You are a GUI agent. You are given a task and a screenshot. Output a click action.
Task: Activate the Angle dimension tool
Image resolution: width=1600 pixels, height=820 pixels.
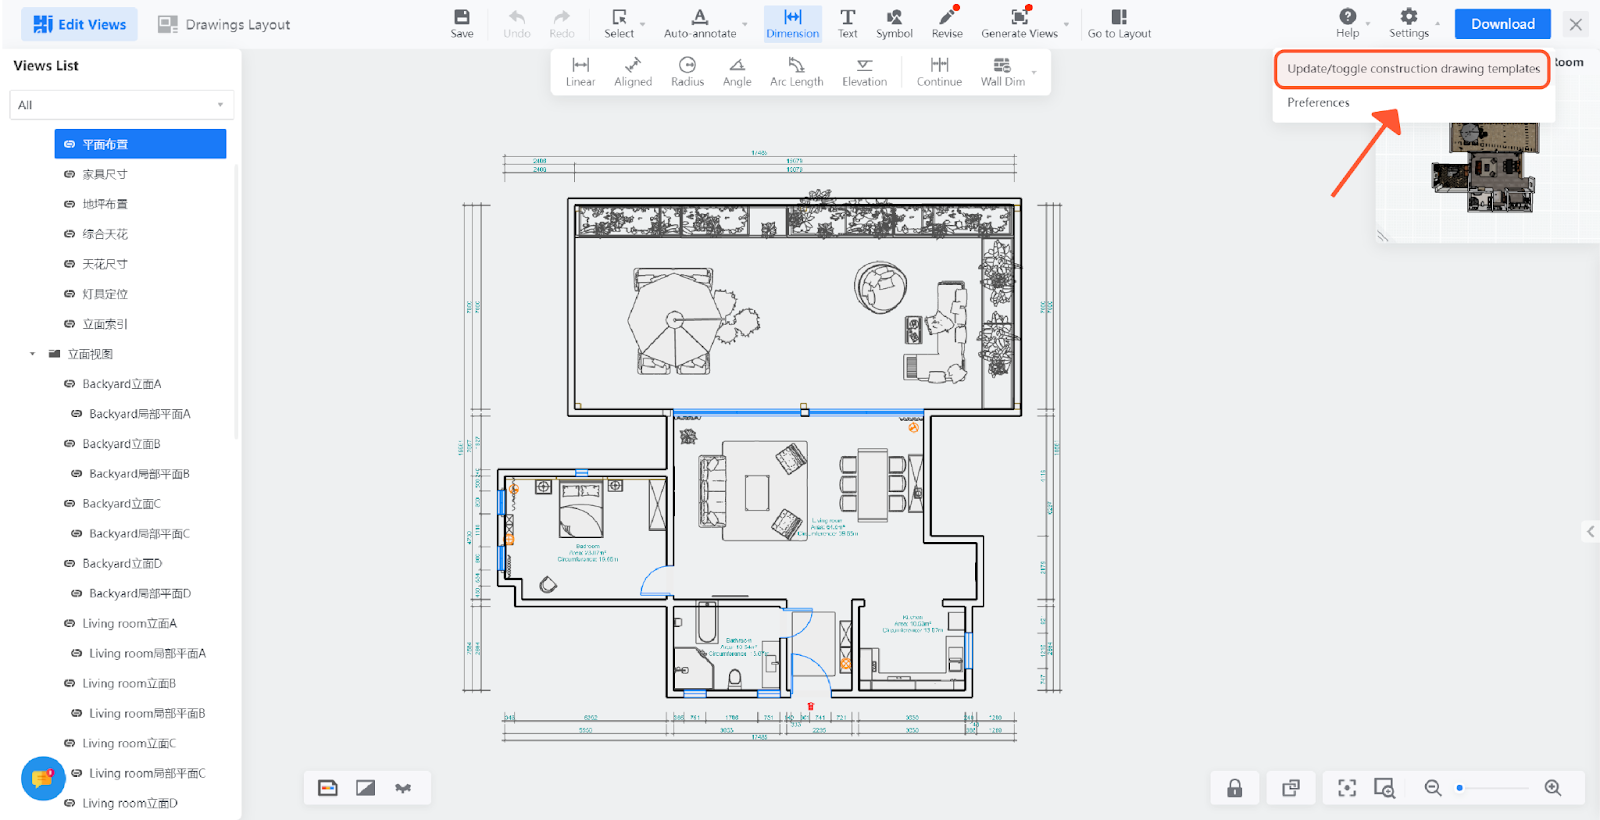tap(737, 72)
